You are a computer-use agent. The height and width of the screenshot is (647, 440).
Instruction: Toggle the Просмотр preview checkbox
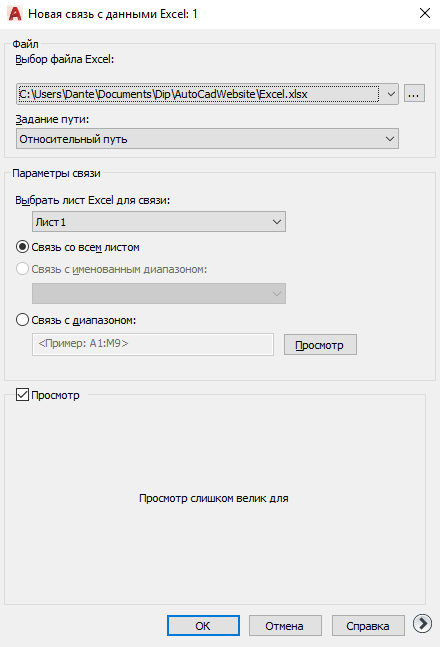(22, 395)
